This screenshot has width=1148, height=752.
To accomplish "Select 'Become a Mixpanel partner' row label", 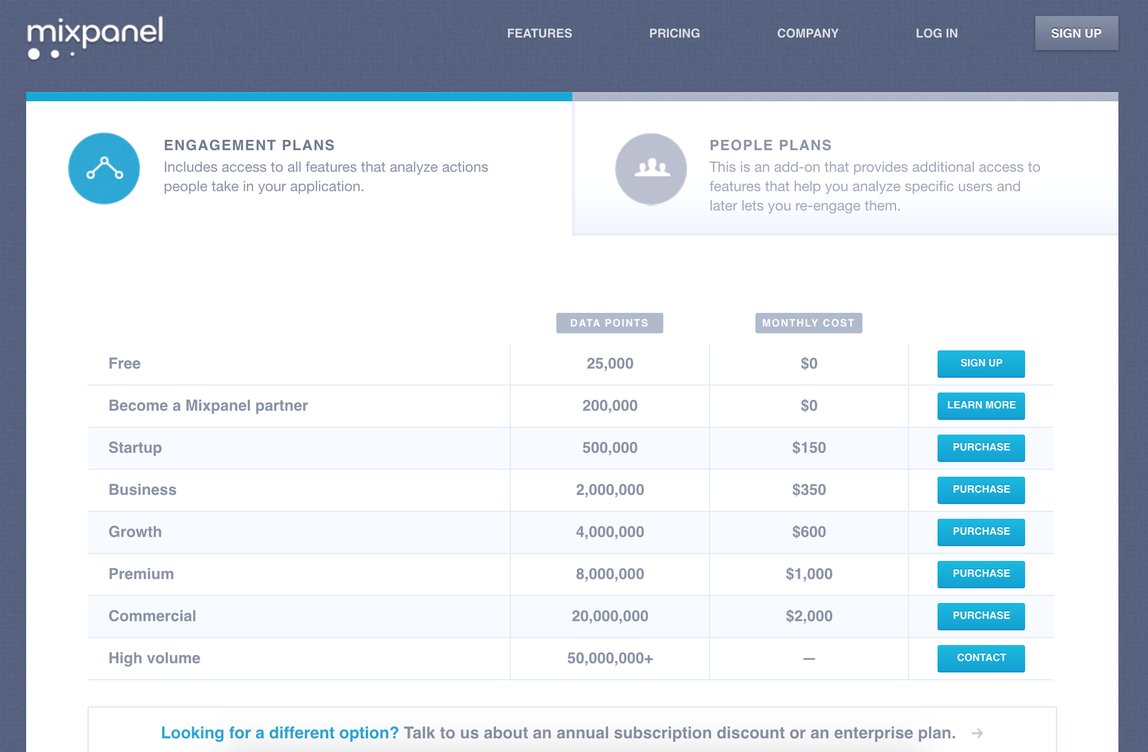I will [208, 406].
